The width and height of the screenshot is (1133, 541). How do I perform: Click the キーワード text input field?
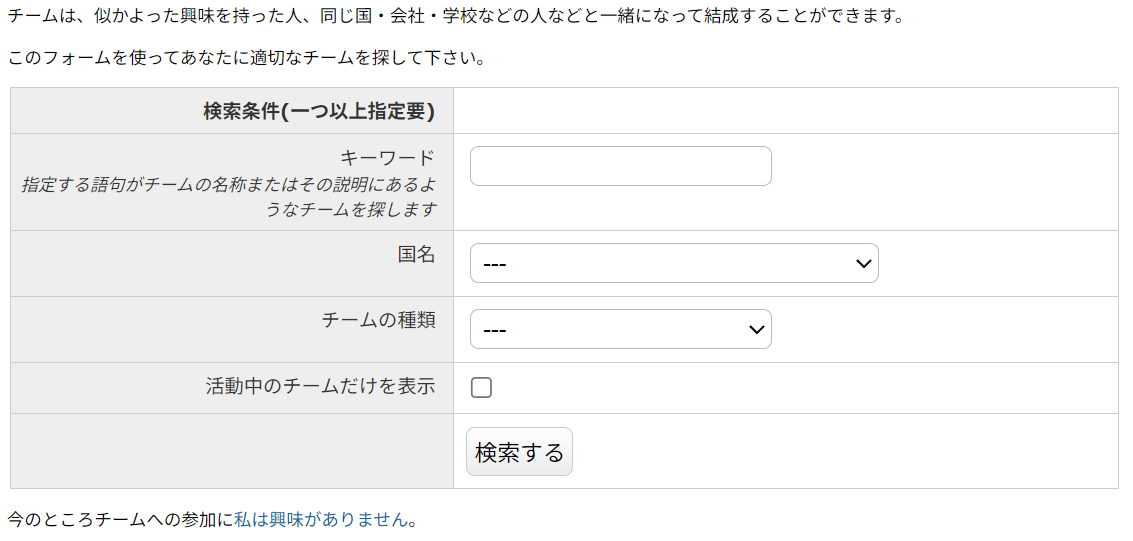coord(620,166)
